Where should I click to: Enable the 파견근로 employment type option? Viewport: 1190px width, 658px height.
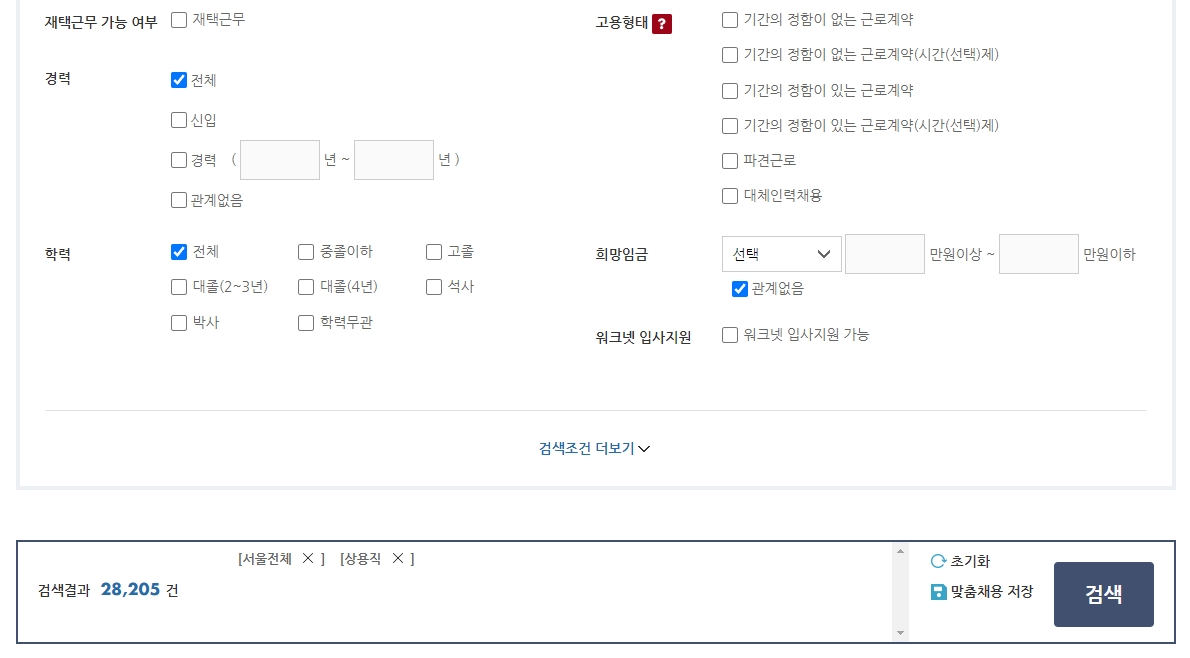click(730, 160)
